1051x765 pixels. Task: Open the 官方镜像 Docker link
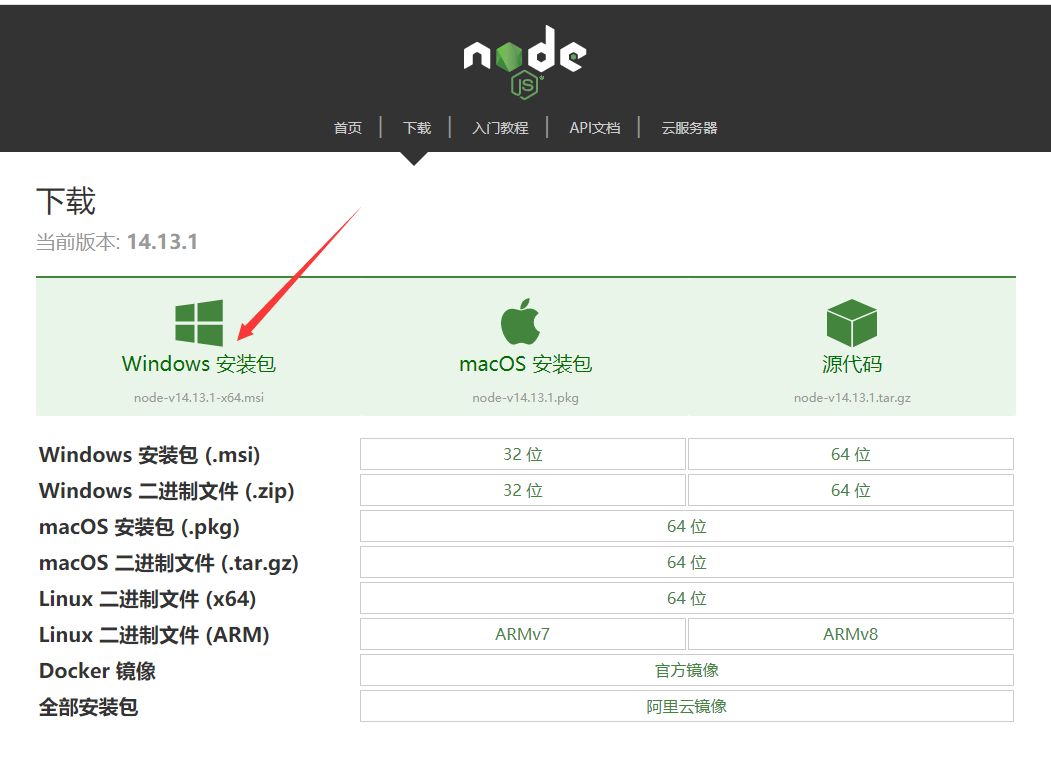click(x=687, y=670)
